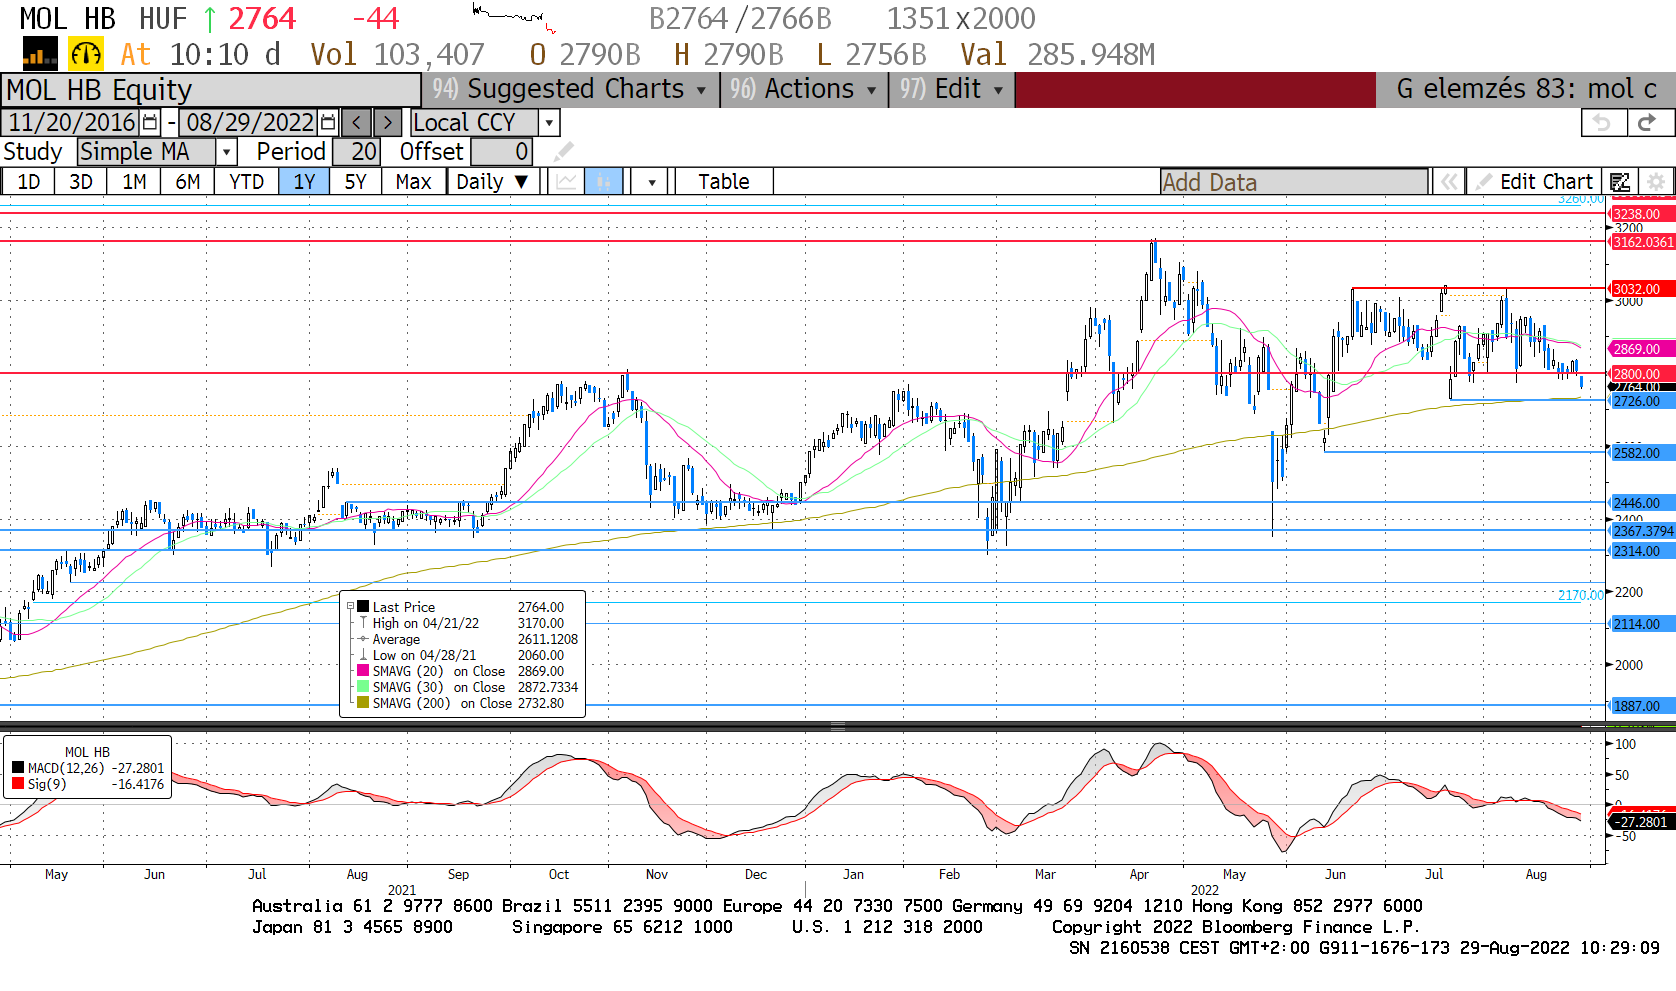Click SMAVG (30) green legend swatch
The image size is (1676, 991).
coord(363,686)
